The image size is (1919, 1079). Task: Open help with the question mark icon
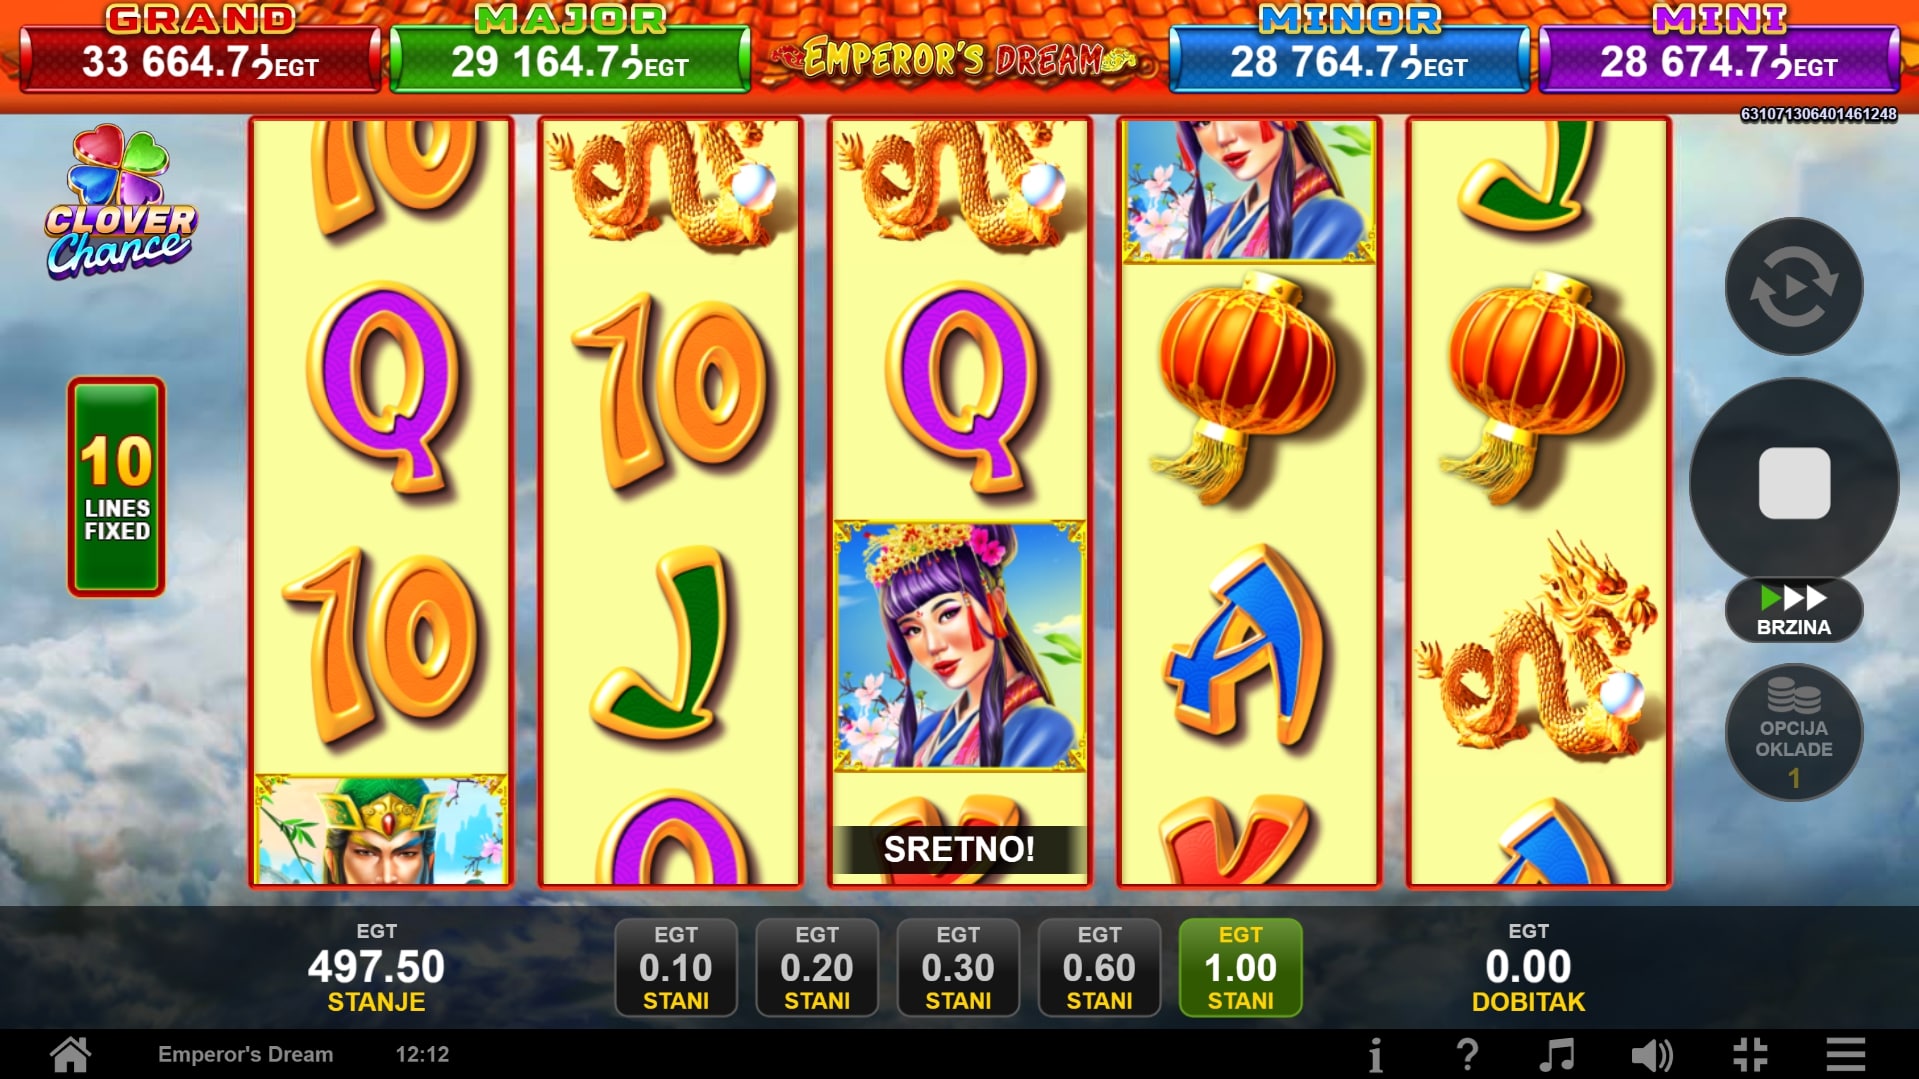pos(1467,1054)
